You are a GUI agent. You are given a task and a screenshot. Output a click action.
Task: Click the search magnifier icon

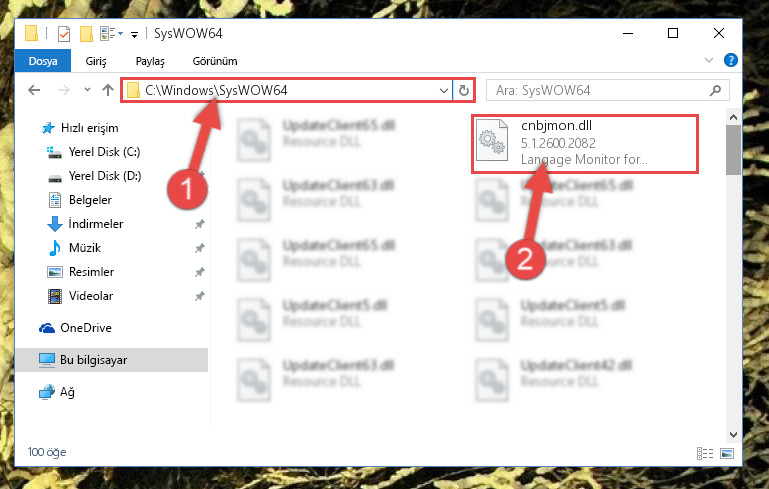(716, 90)
